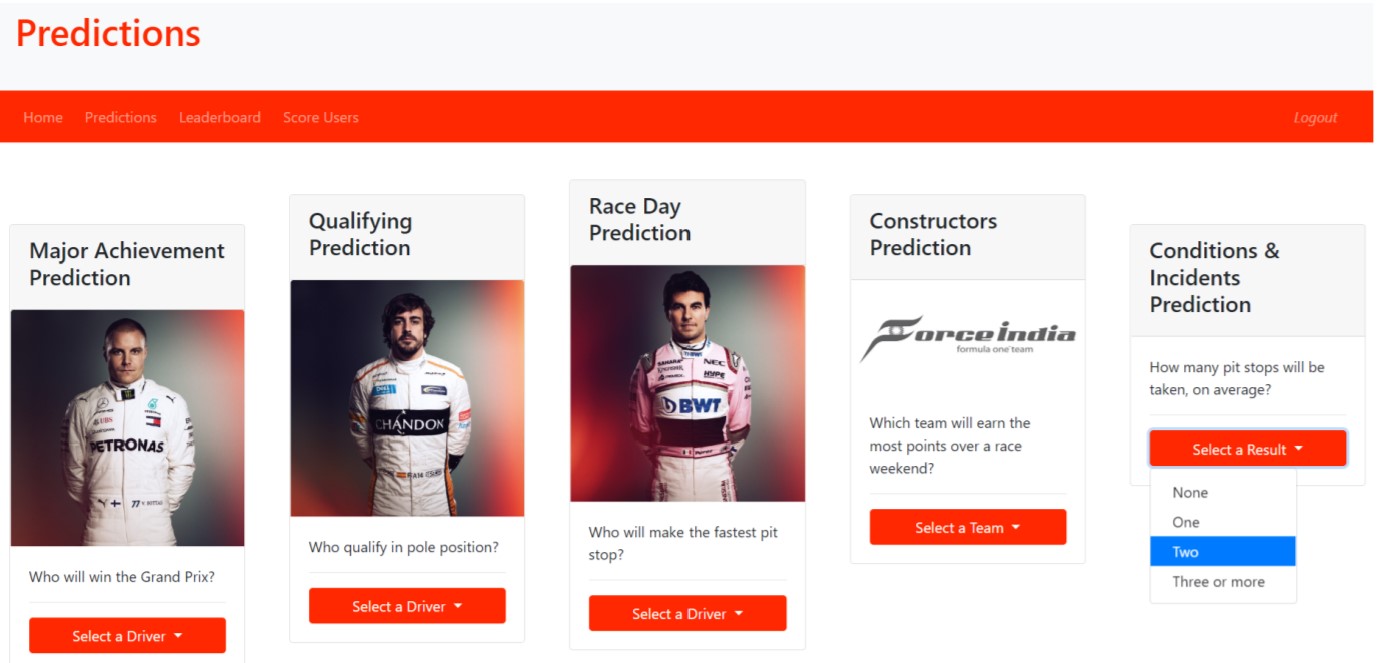Viewport: 1377px width, 663px height.
Task: Open the Select a Team dropdown
Action: point(967,527)
